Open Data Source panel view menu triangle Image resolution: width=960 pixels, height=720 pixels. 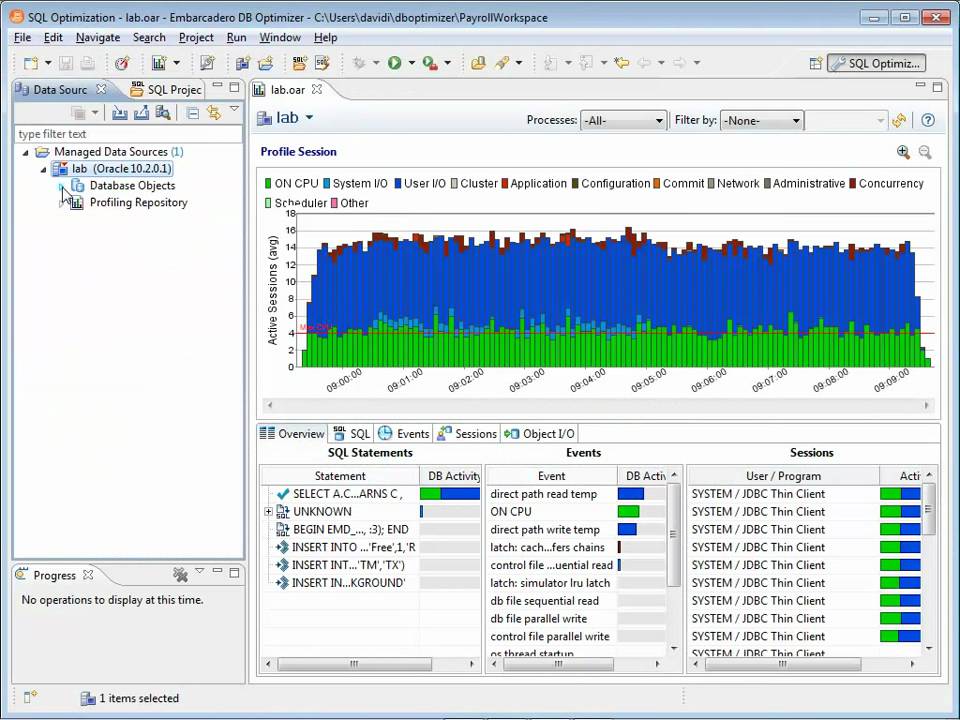234,109
